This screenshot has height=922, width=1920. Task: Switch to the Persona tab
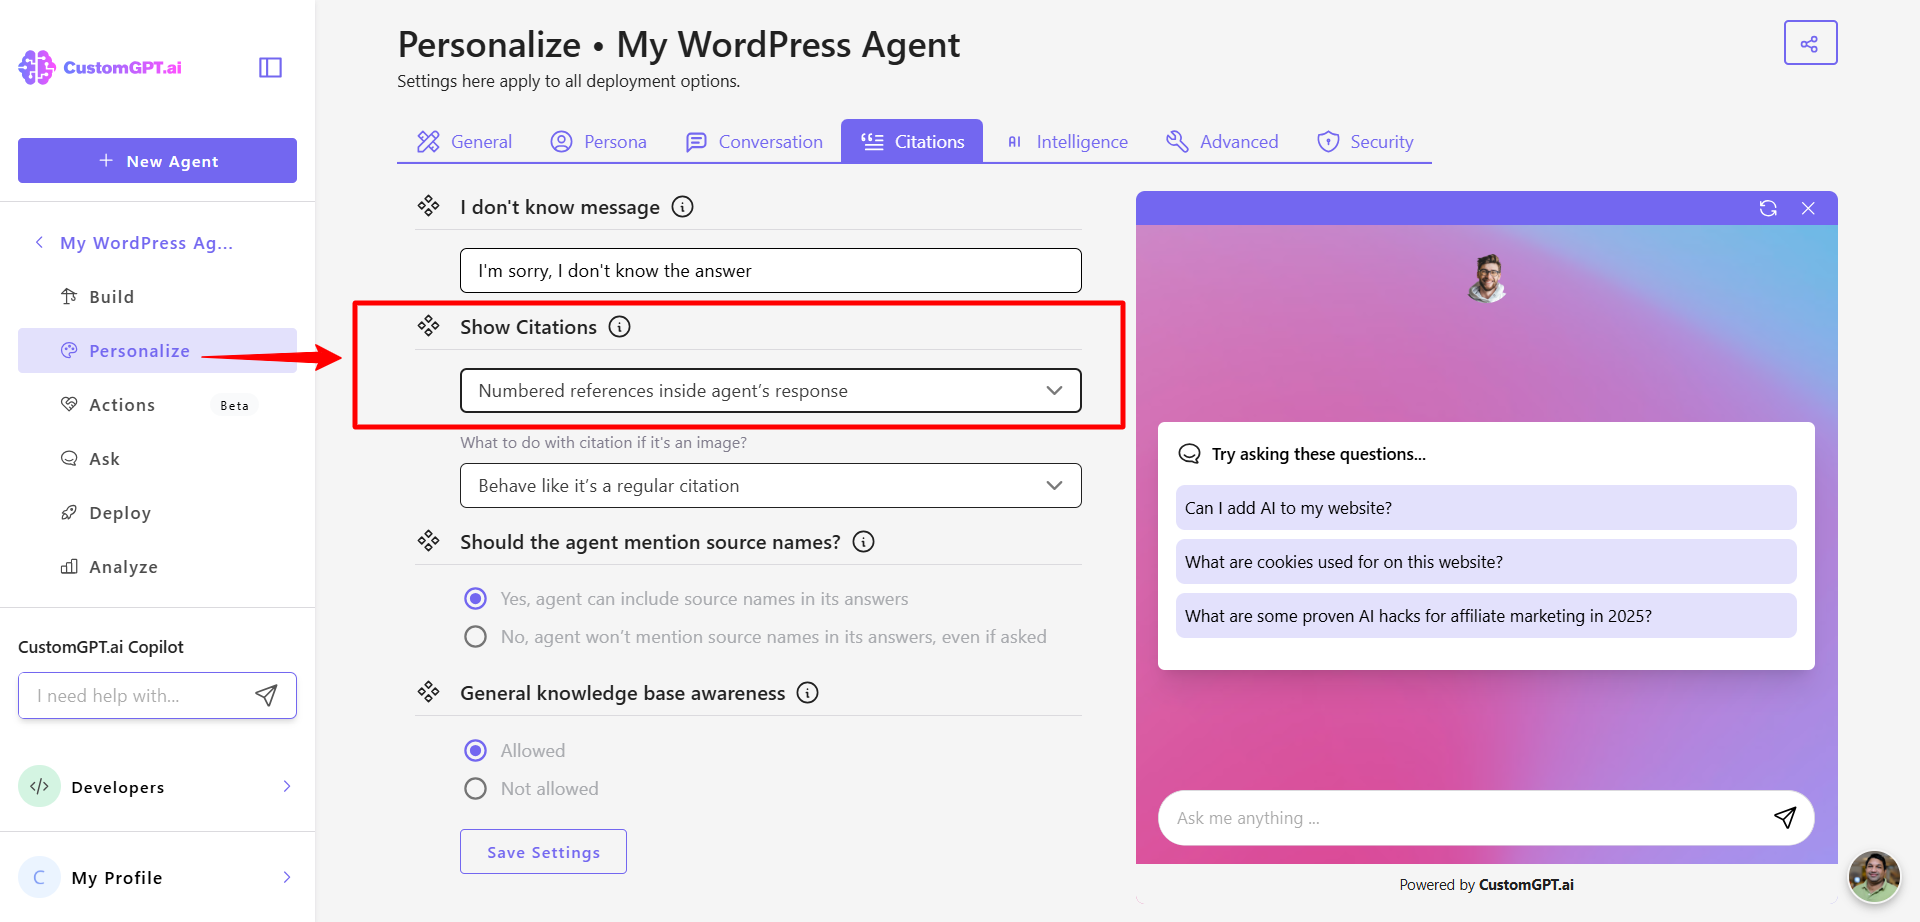click(x=599, y=142)
